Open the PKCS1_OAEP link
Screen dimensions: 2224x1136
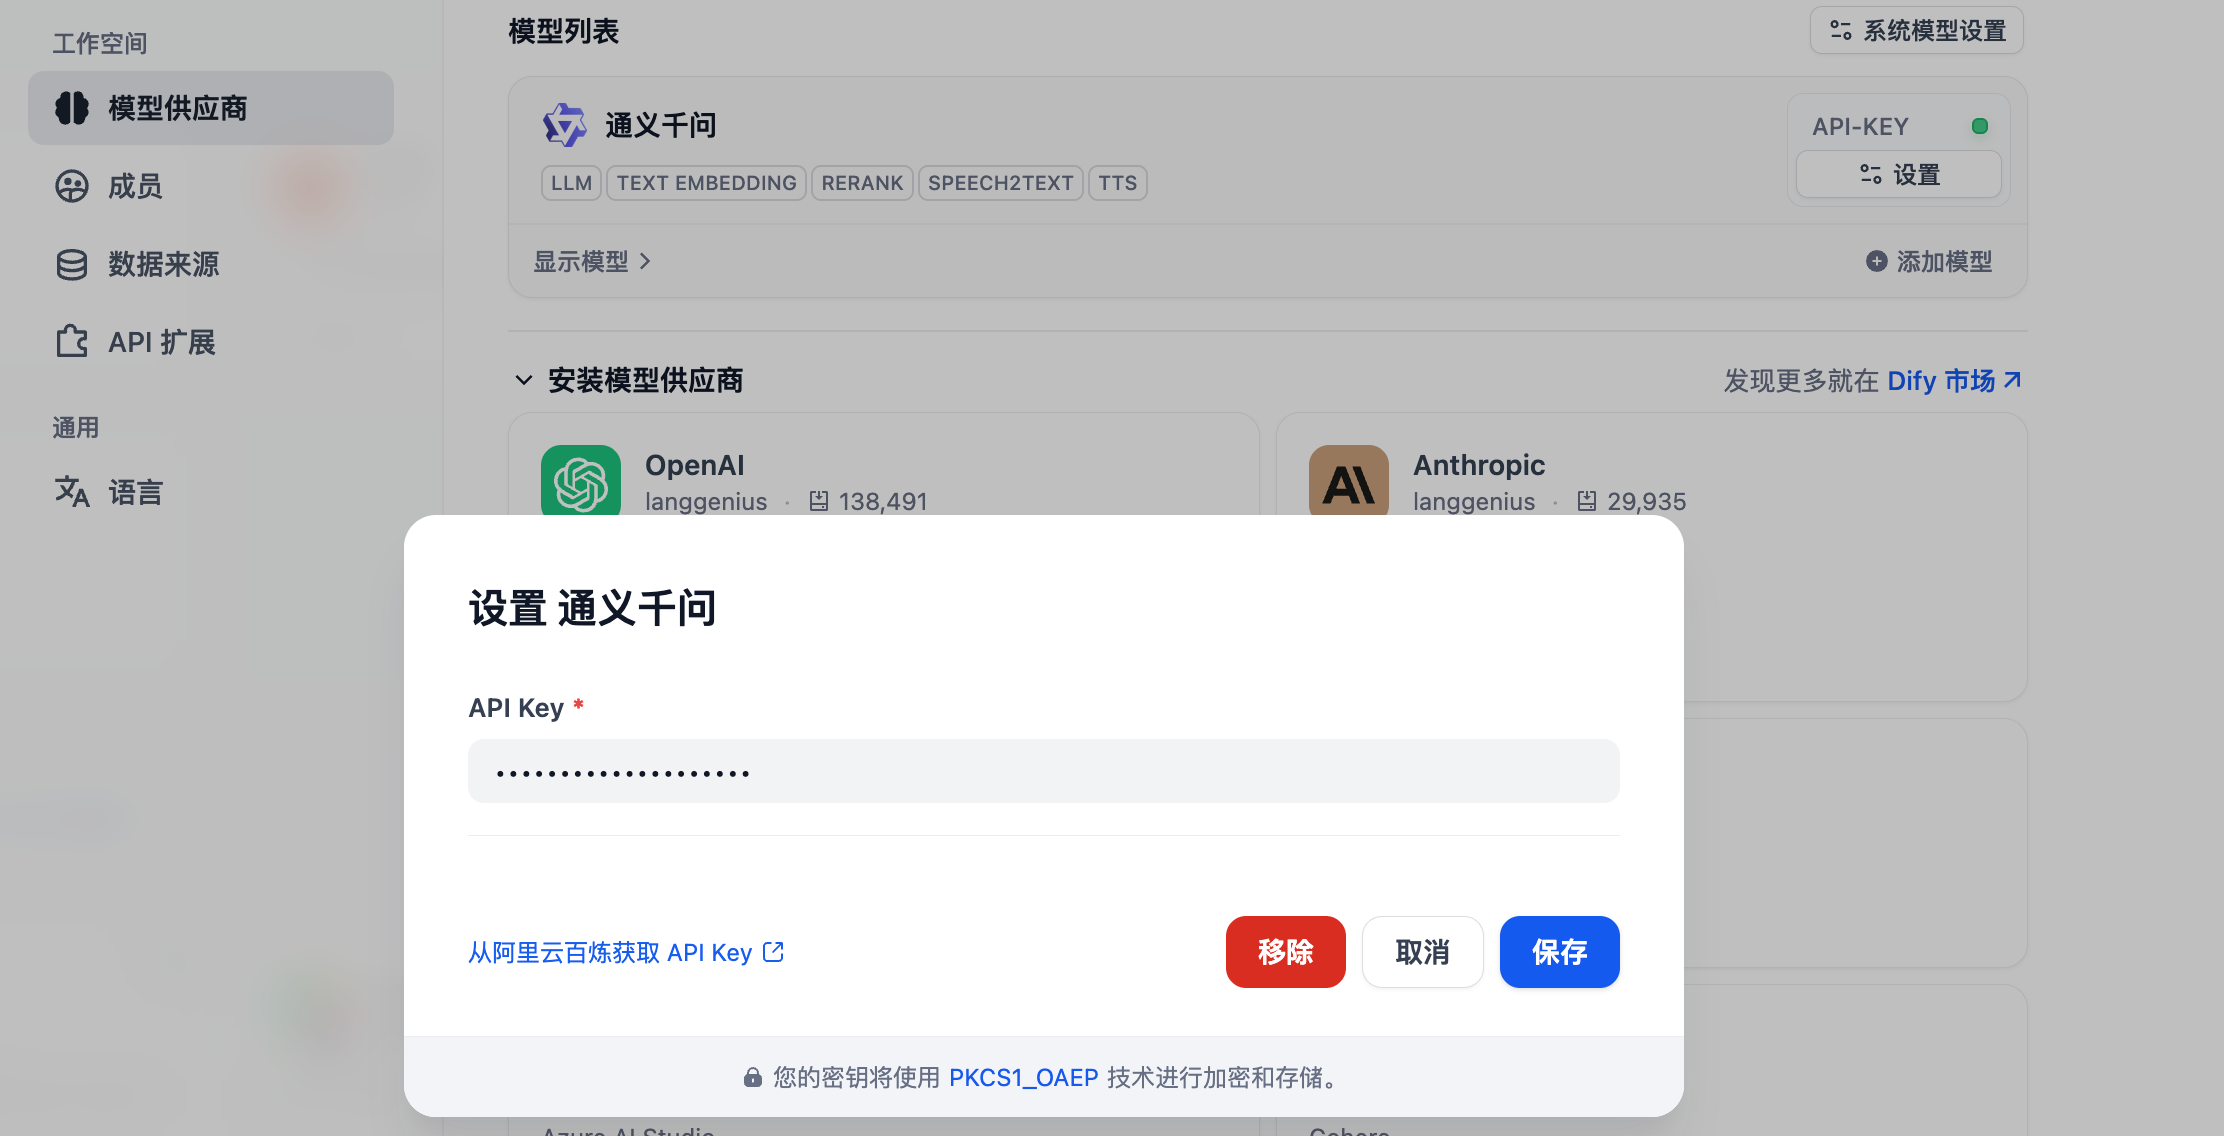(x=1024, y=1077)
